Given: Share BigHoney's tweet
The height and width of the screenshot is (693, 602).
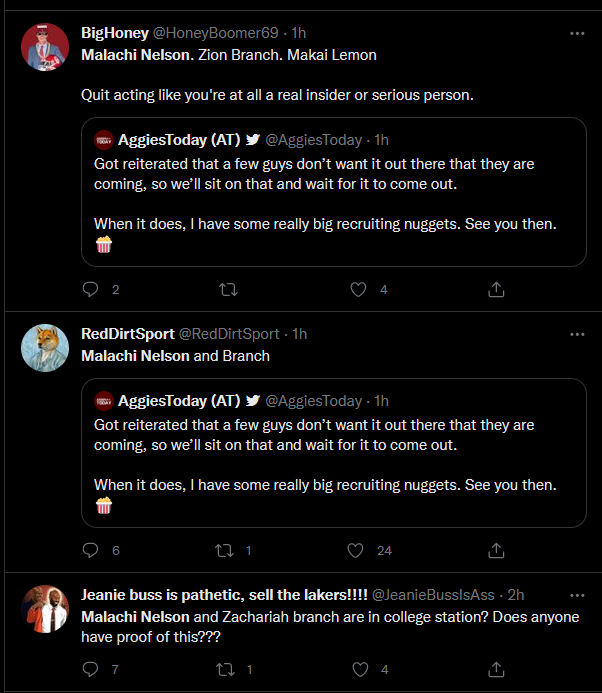Looking at the screenshot, I should click(x=495, y=290).
